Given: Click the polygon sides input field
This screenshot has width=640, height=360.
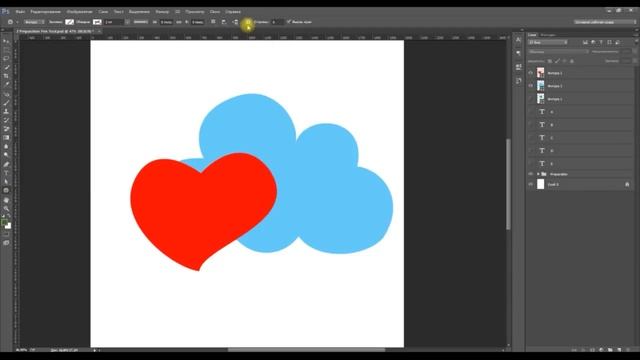Looking at the screenshot, I should coord(277,22).
